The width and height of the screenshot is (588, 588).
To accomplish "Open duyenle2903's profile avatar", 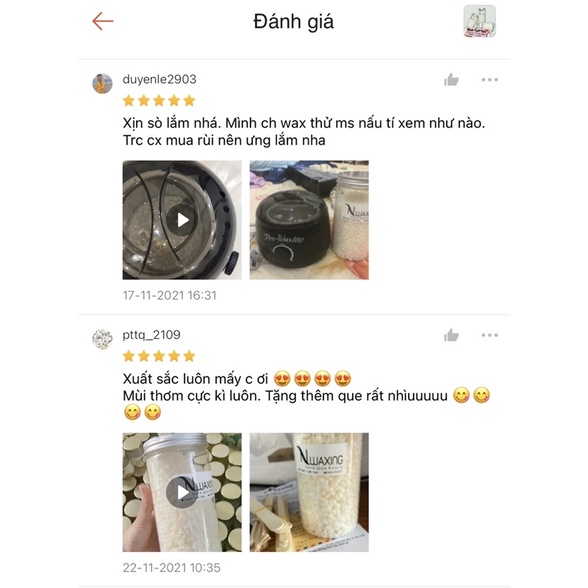I will tap(102, 83).
